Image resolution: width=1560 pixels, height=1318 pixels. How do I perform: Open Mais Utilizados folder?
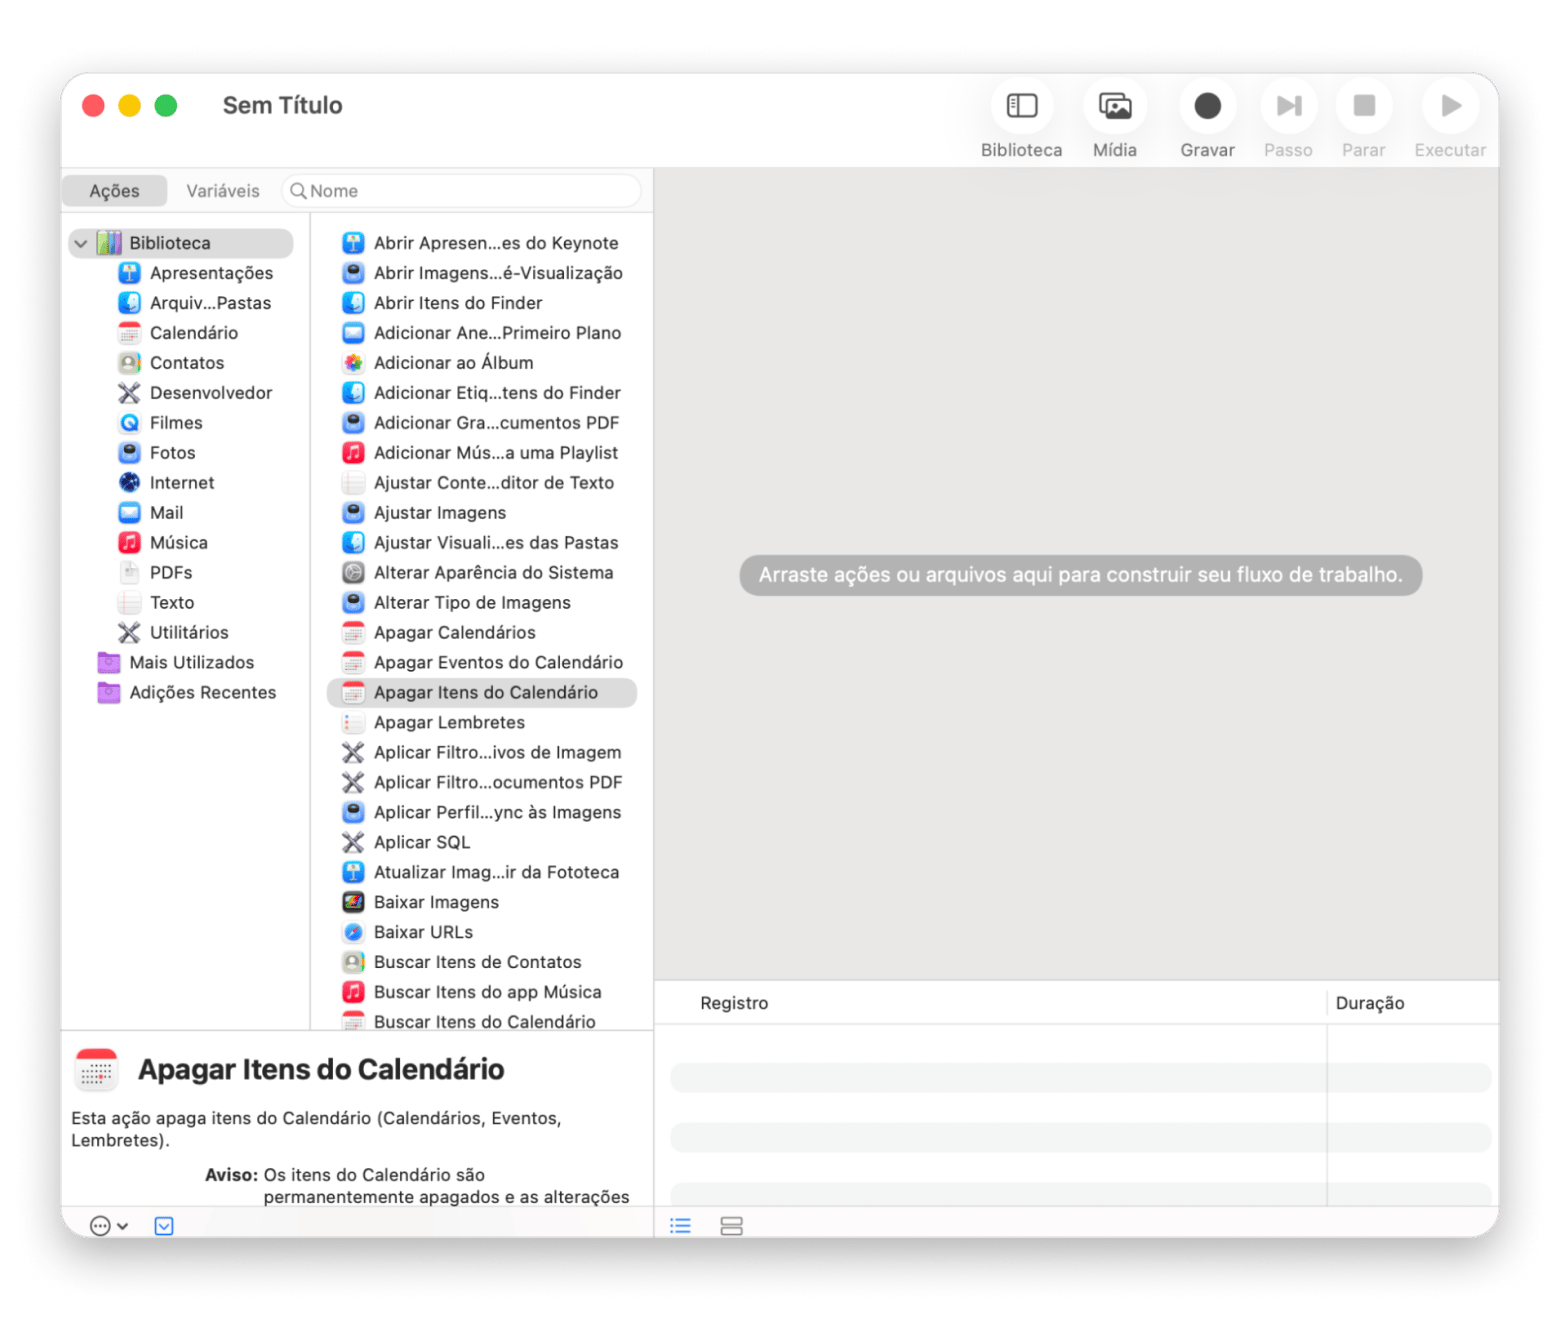pyautogui.click(x=176, y=663)
